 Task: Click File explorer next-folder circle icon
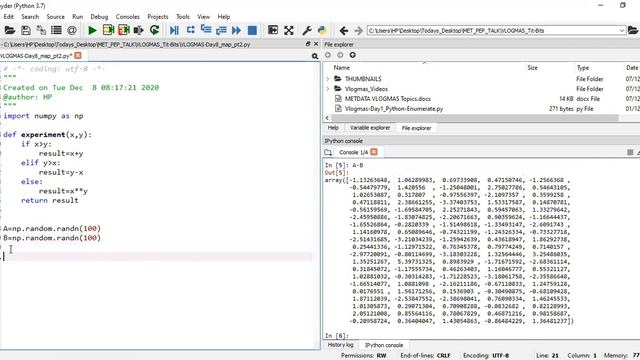[340, 55]
